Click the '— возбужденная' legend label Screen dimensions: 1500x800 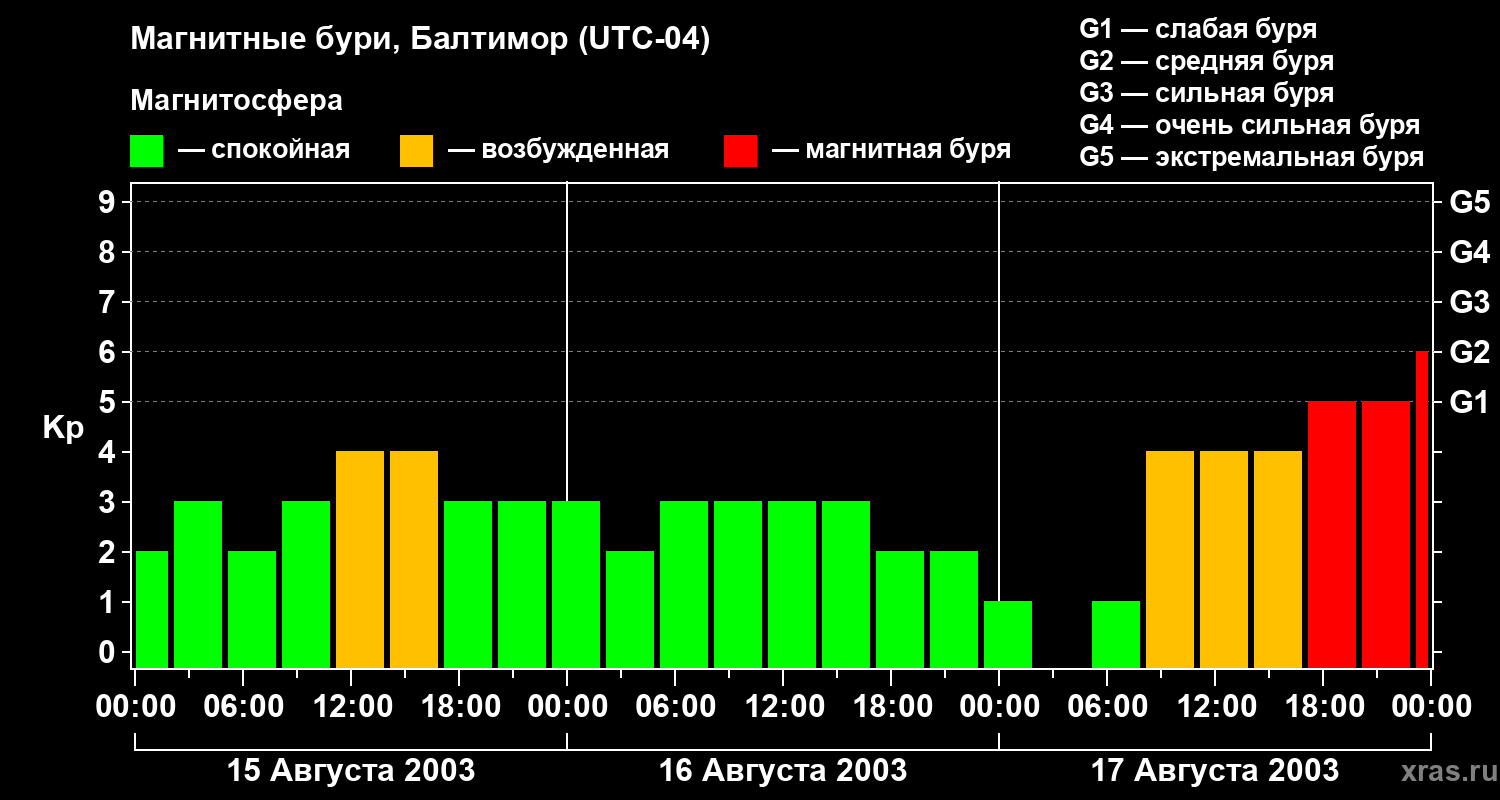coord(559,150)
